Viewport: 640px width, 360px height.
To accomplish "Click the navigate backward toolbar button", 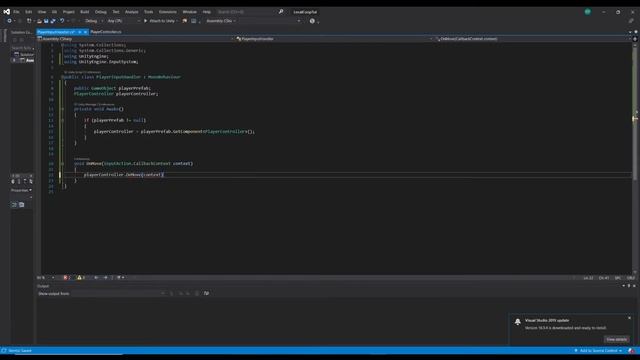I will point(9,21).
